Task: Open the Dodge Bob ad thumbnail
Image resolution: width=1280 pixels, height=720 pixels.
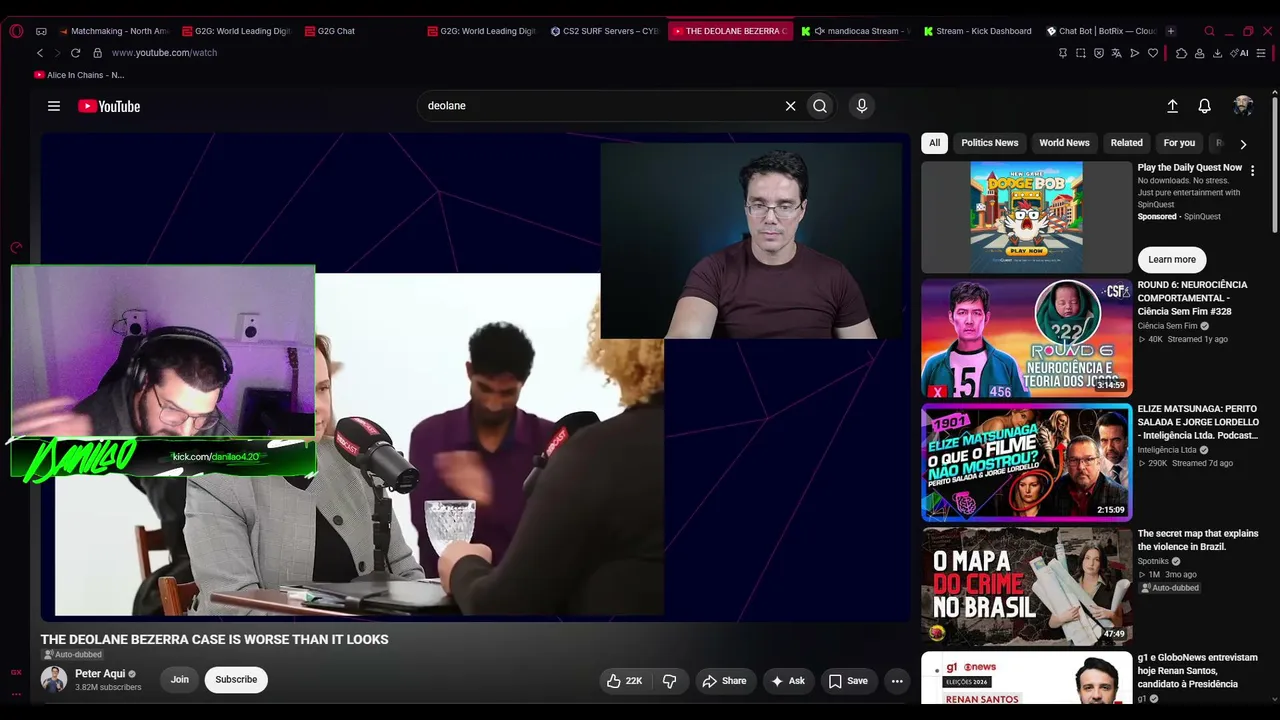Action: click(x=1027, y=217)
